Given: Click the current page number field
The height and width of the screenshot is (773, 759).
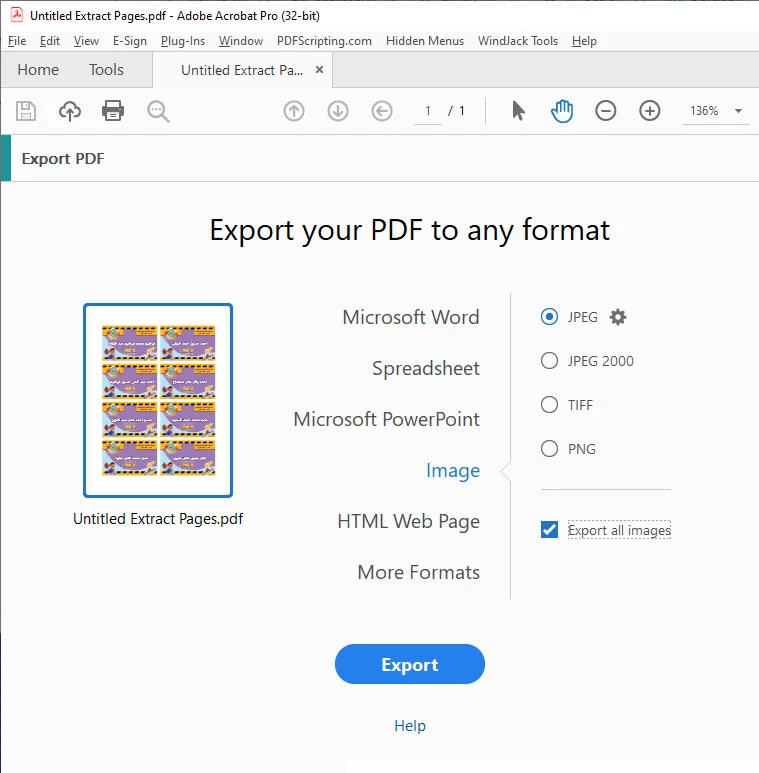Looking at the screenshot, I should (x=428, y=111).
